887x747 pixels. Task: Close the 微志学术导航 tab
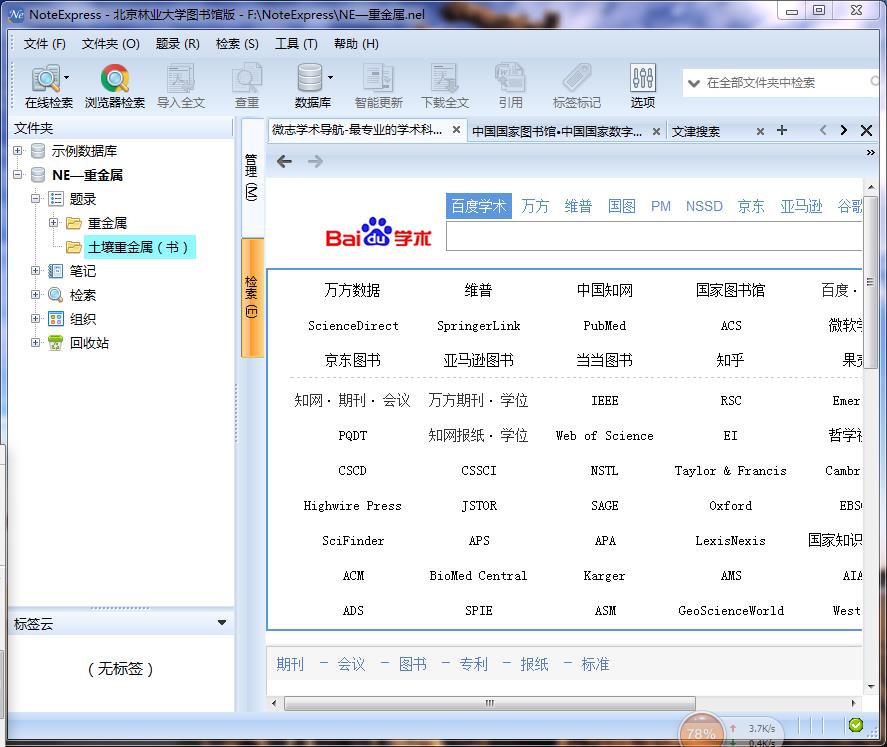(x=456, y=130)
